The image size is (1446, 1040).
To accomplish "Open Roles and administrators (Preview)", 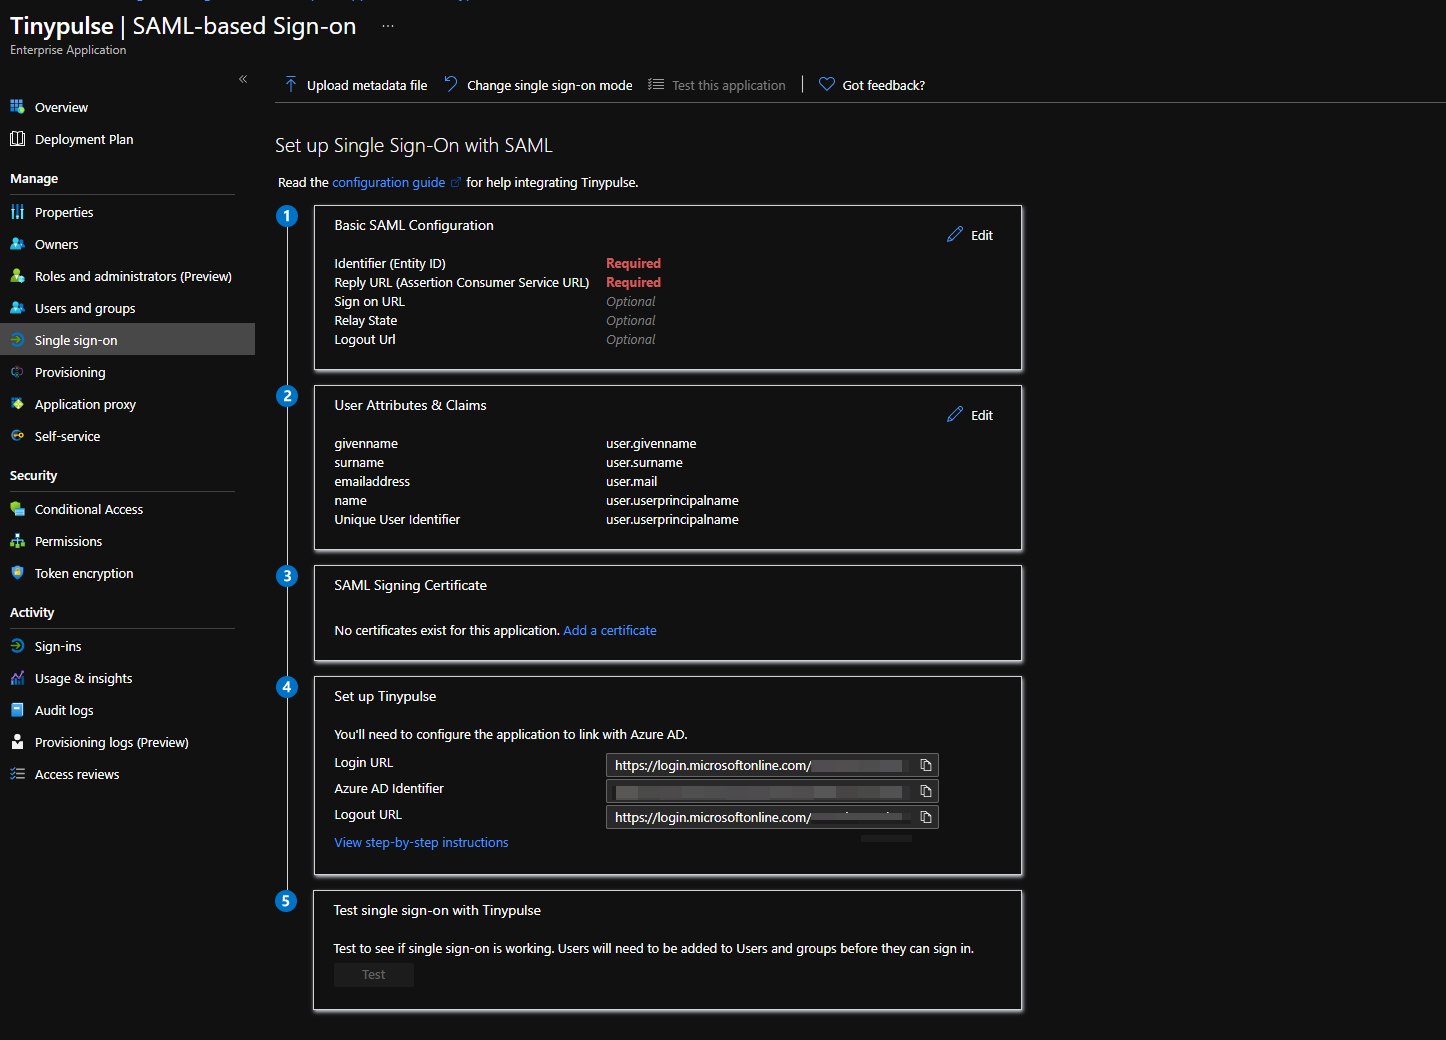I will tap(133, 276).
